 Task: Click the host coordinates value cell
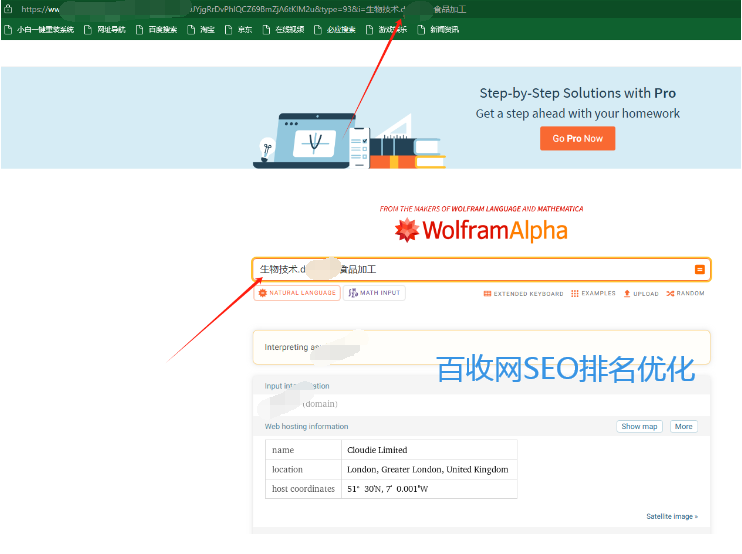click(429, 489)
